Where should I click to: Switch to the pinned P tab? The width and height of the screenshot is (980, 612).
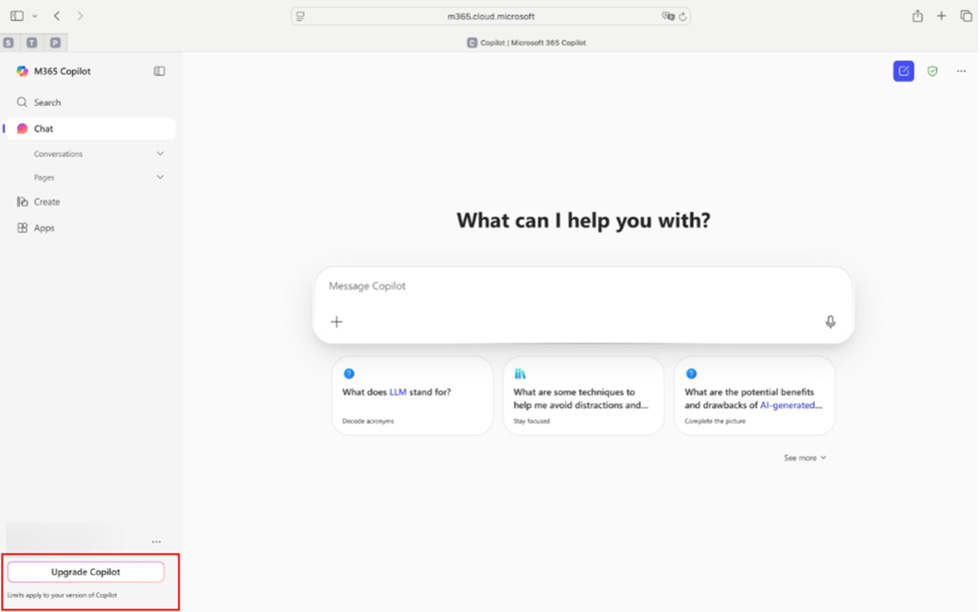pyautogui.click(x=56, y=43)
